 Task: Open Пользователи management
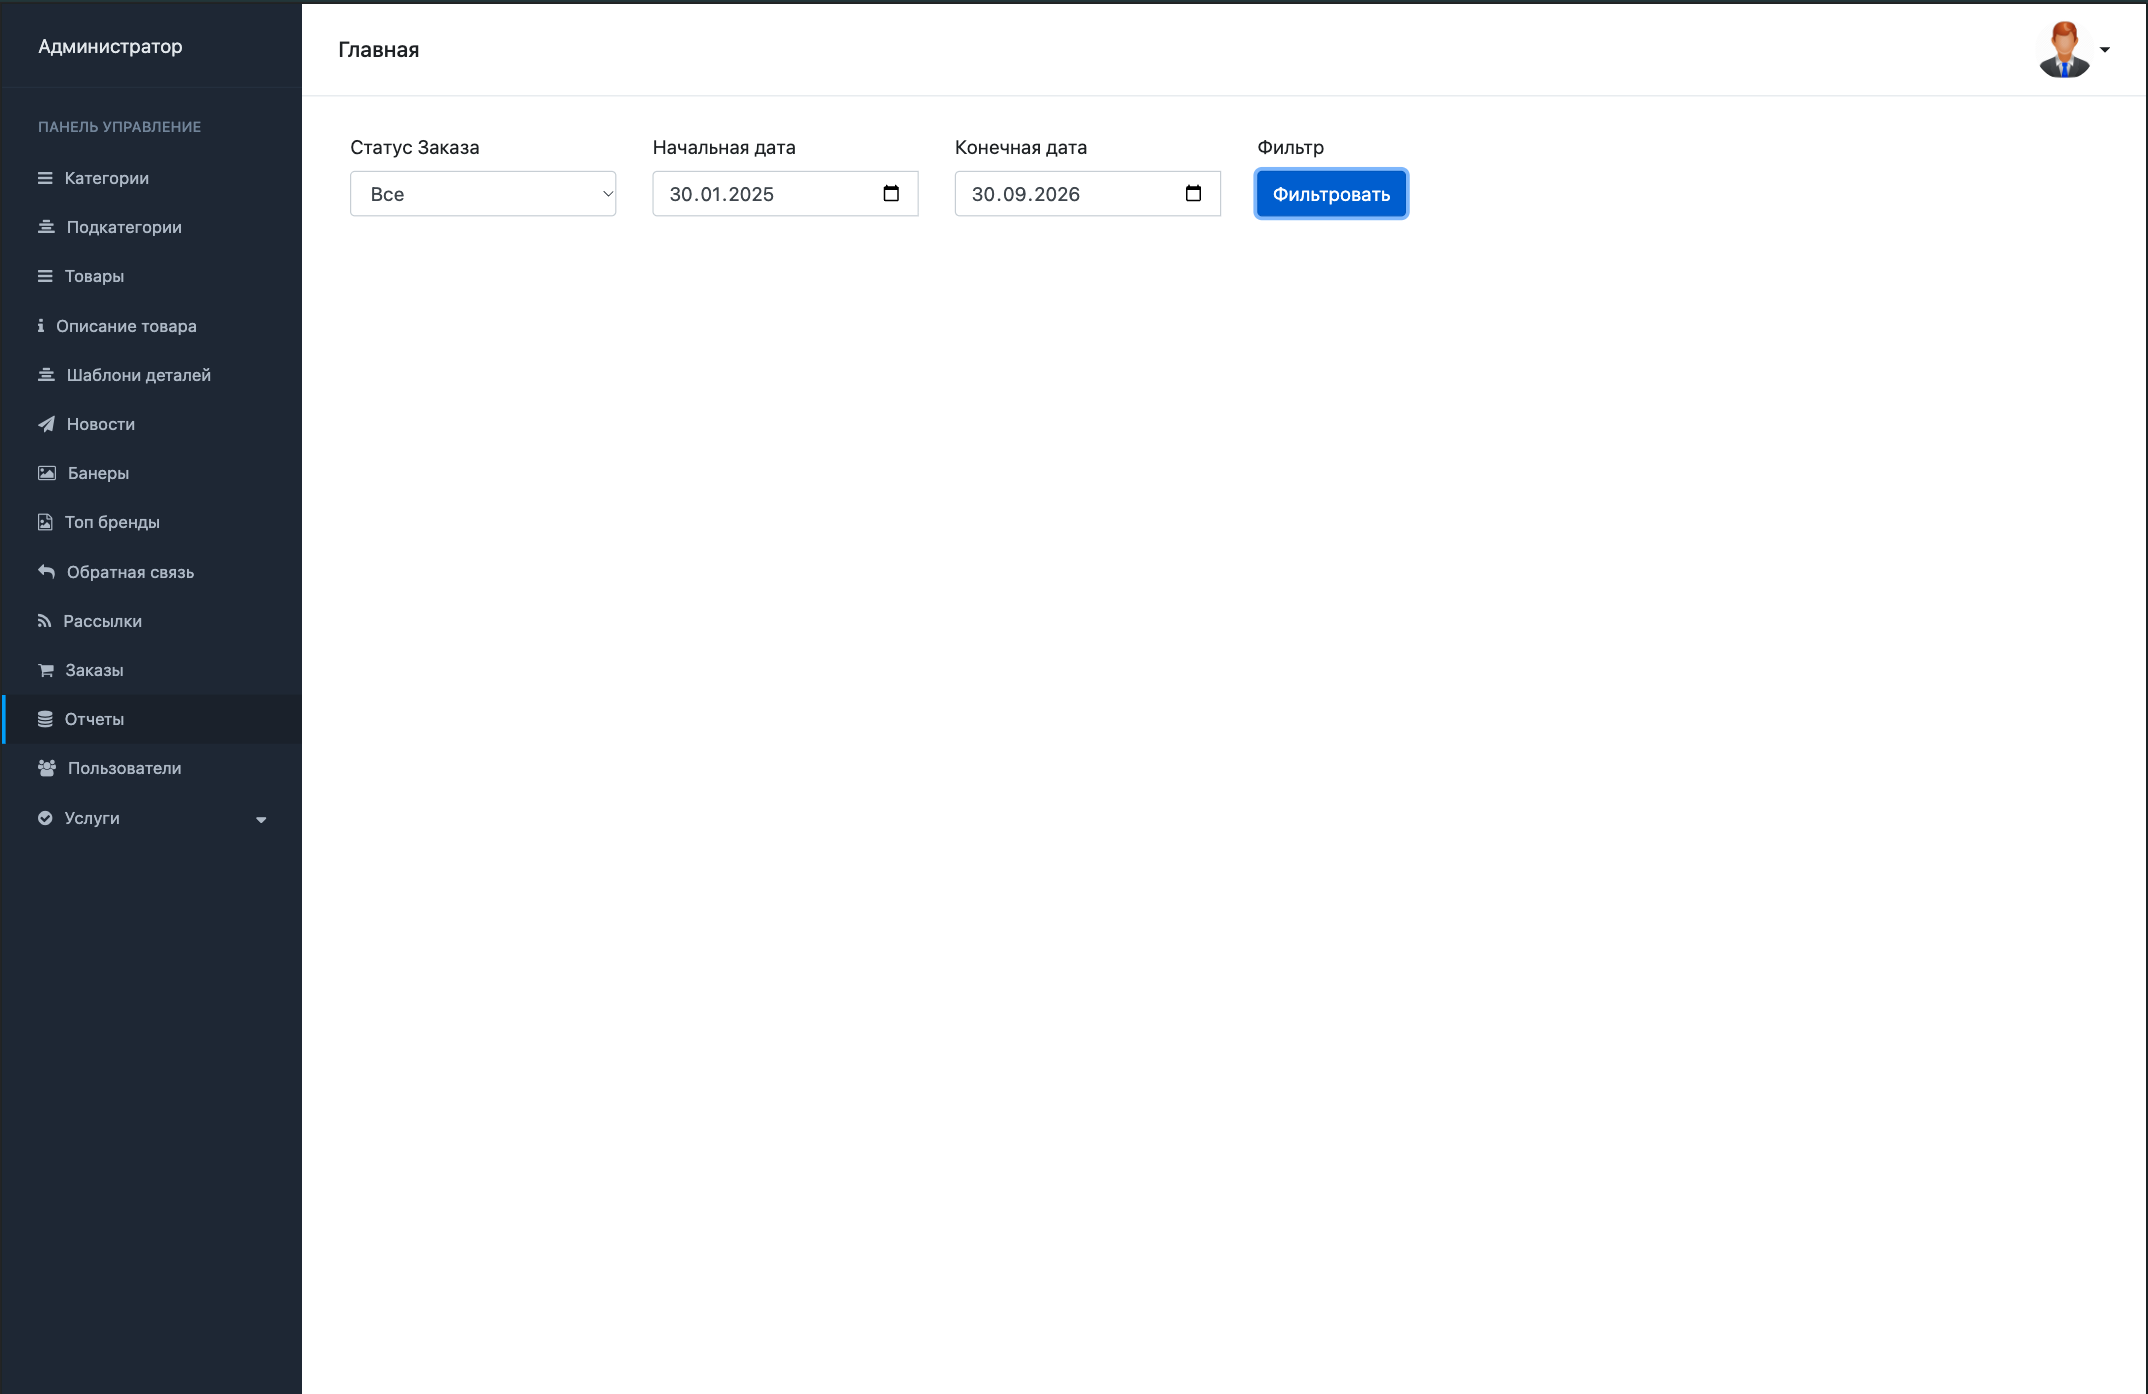point(151,768)
